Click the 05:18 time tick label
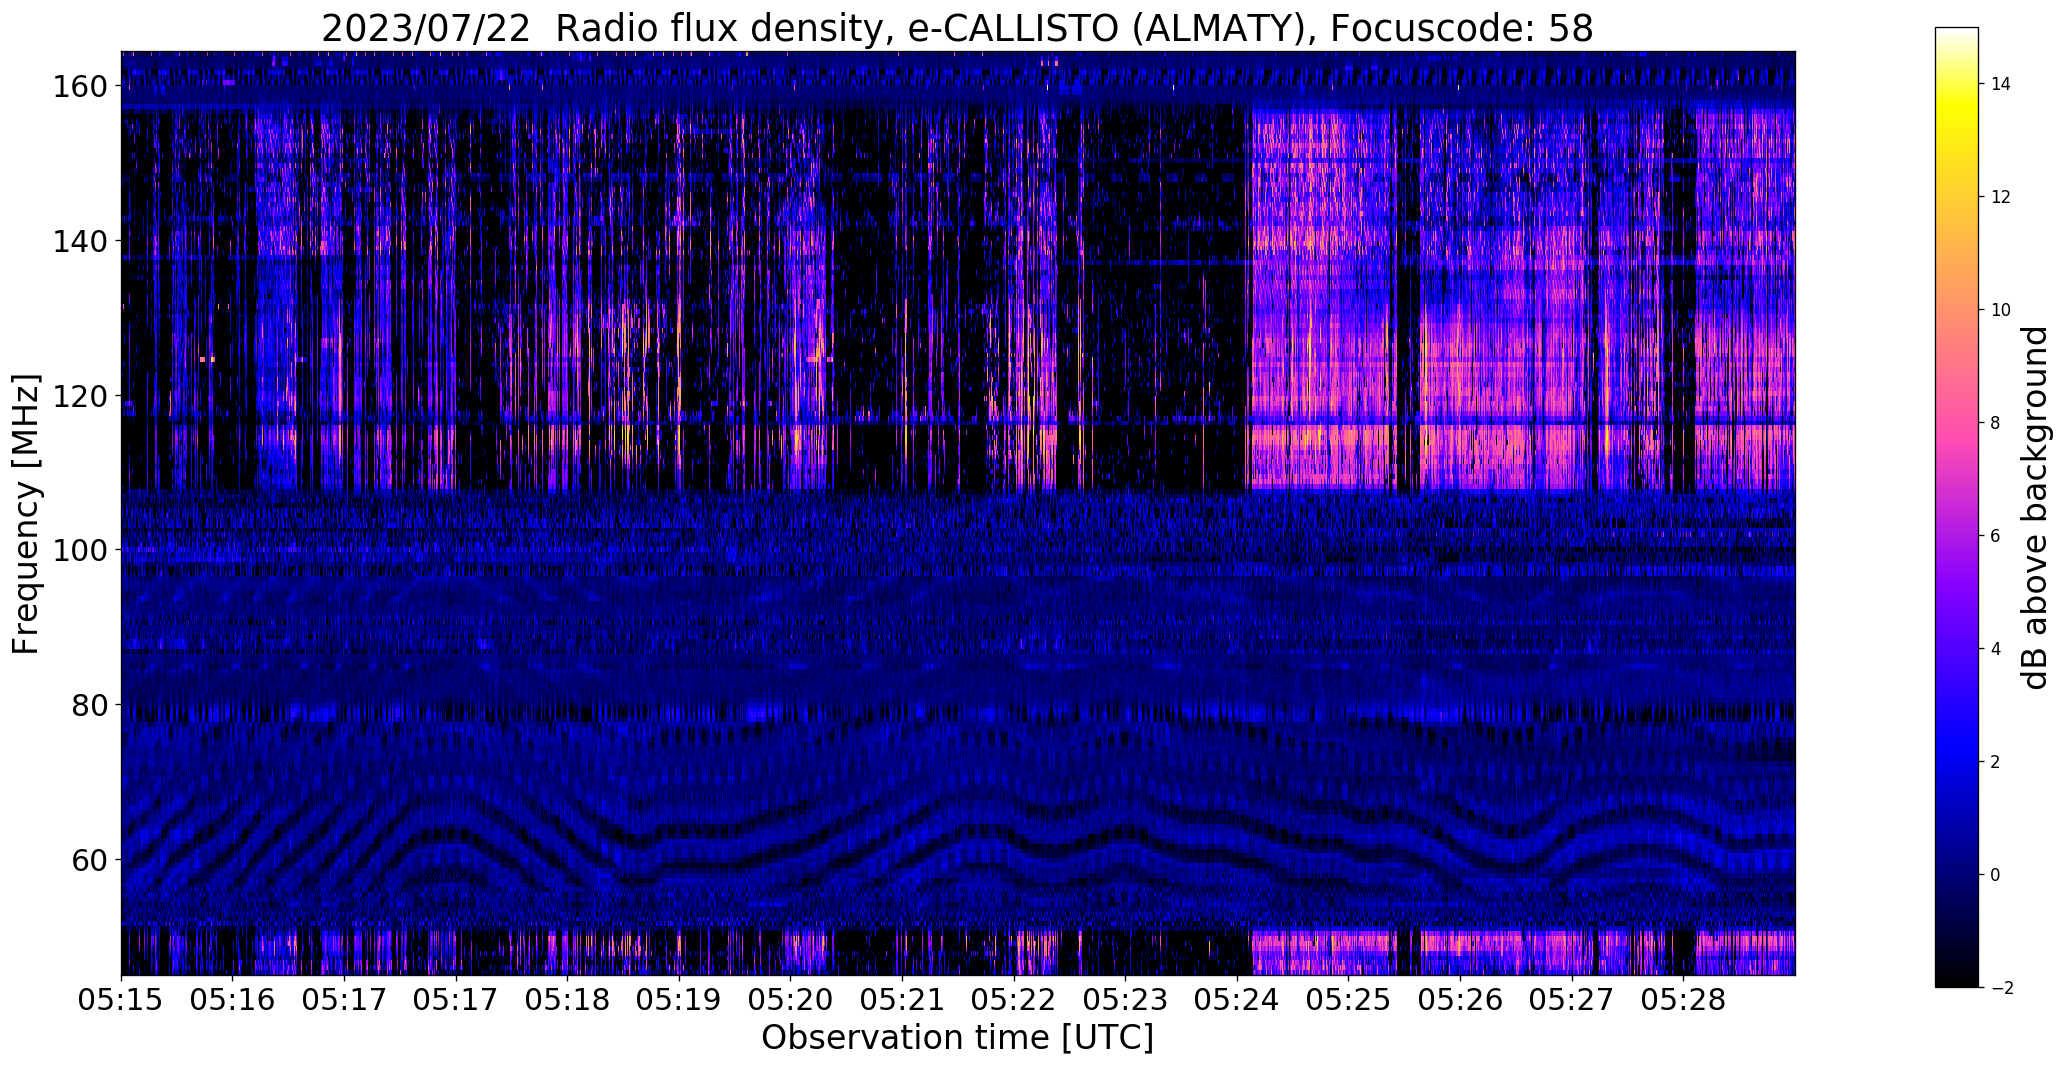 point(568,1000)
